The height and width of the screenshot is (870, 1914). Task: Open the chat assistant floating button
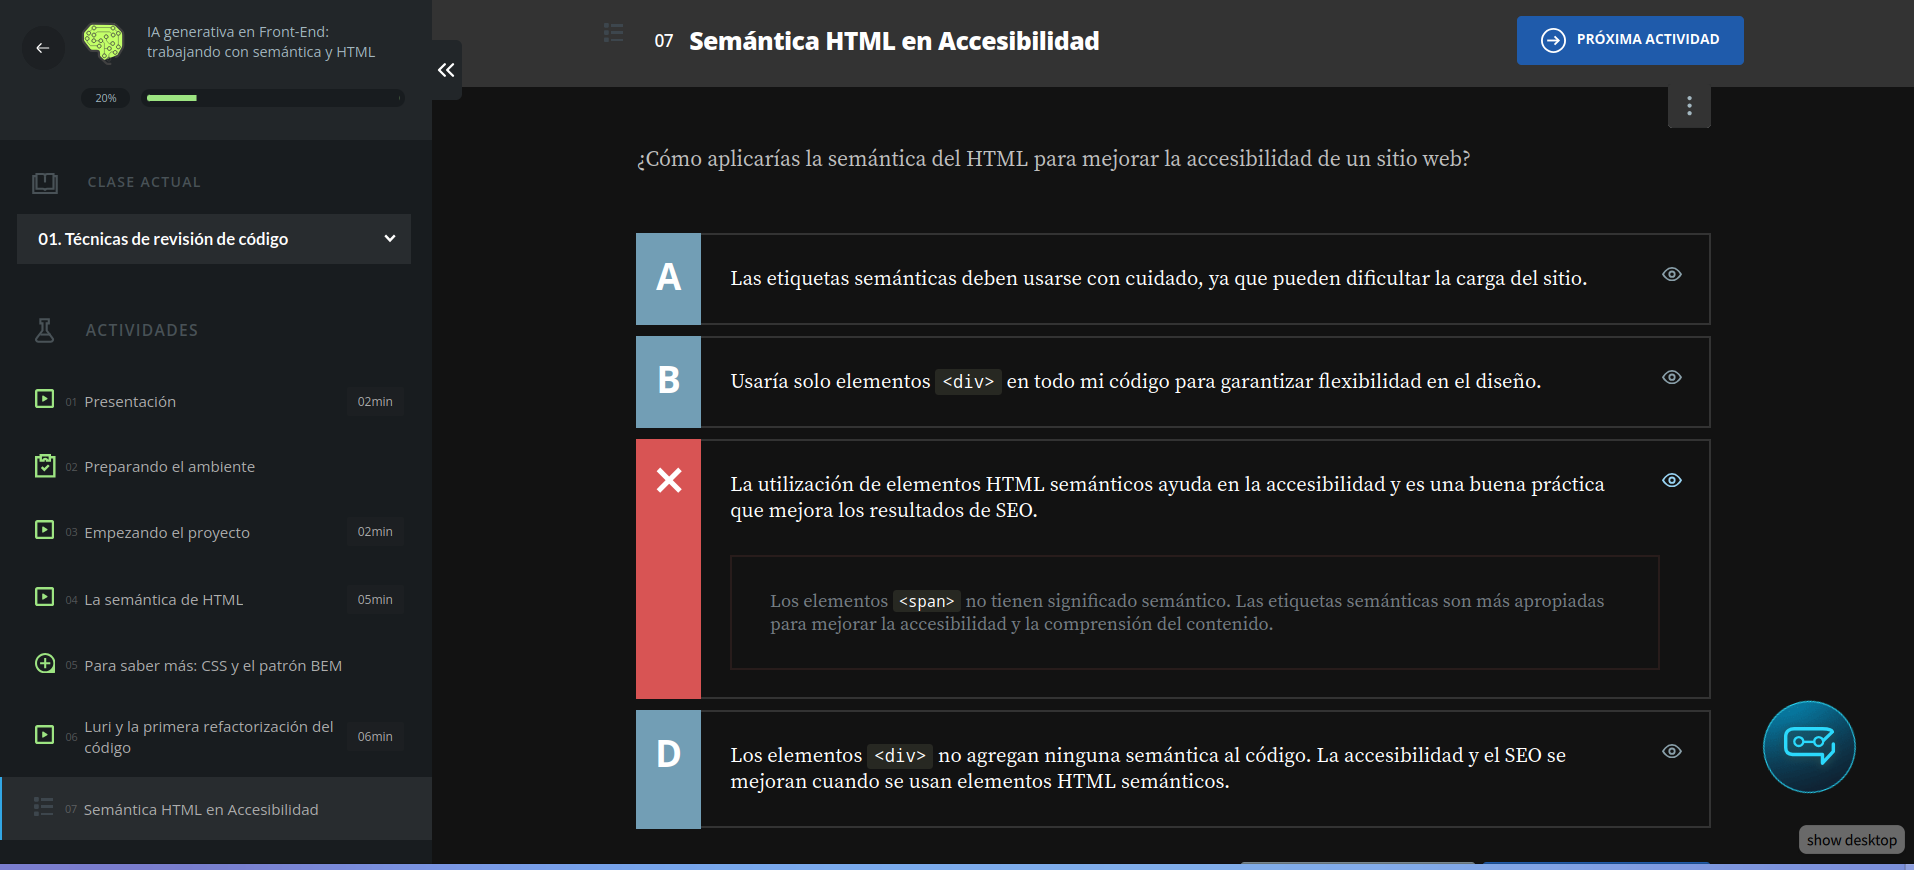click(1809, 747)
